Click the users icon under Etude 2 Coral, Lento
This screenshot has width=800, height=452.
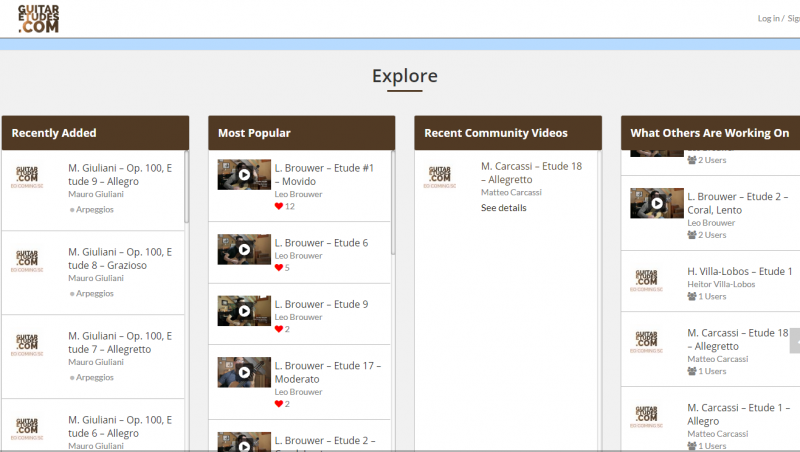(x=692, y=235)
